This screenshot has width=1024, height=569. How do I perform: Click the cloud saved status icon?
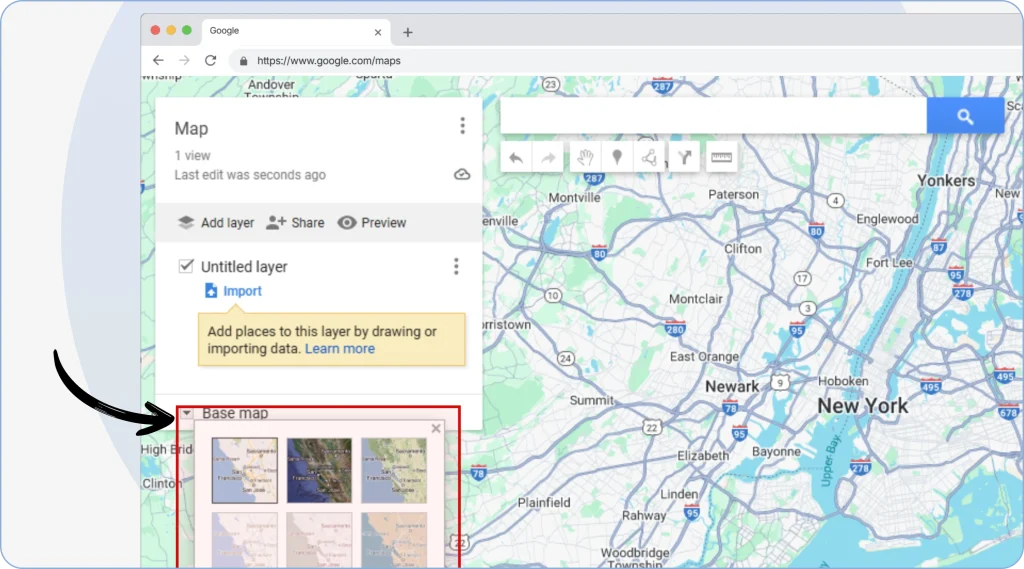pyautogui.click(x=462, y=174)
